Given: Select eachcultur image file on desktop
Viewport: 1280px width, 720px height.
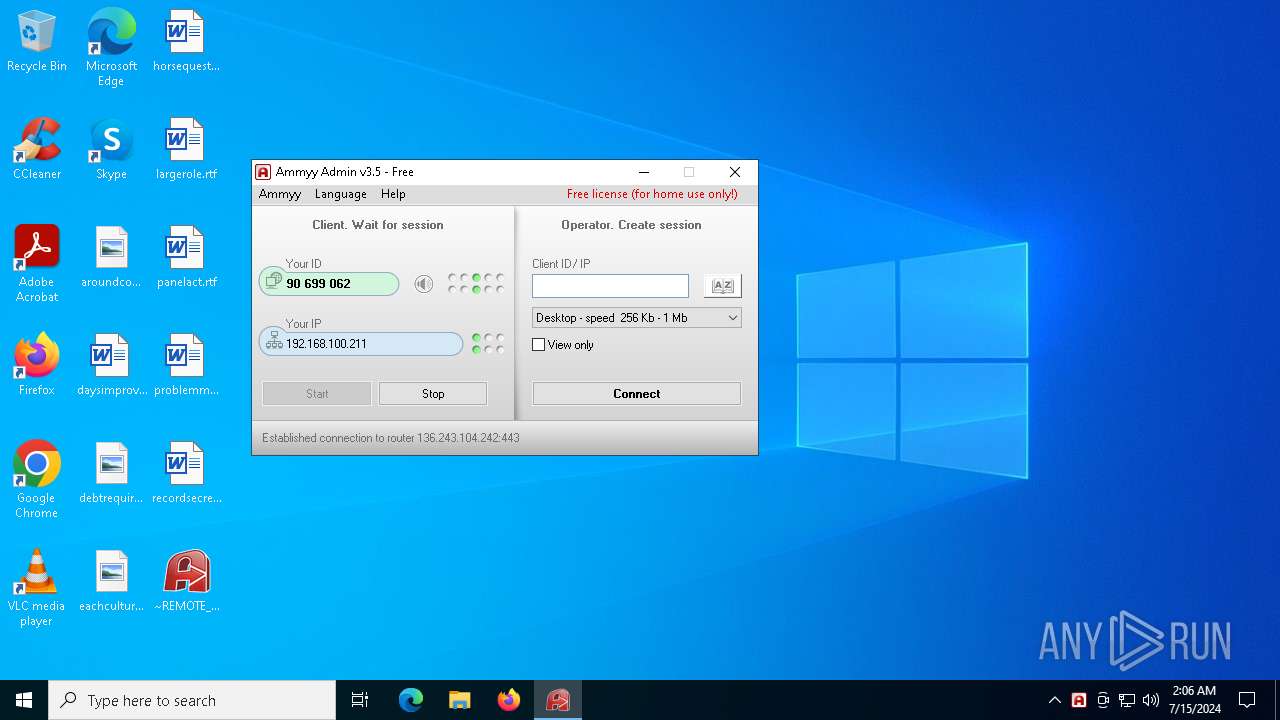Looking at the screenshot, I should 111,581.
